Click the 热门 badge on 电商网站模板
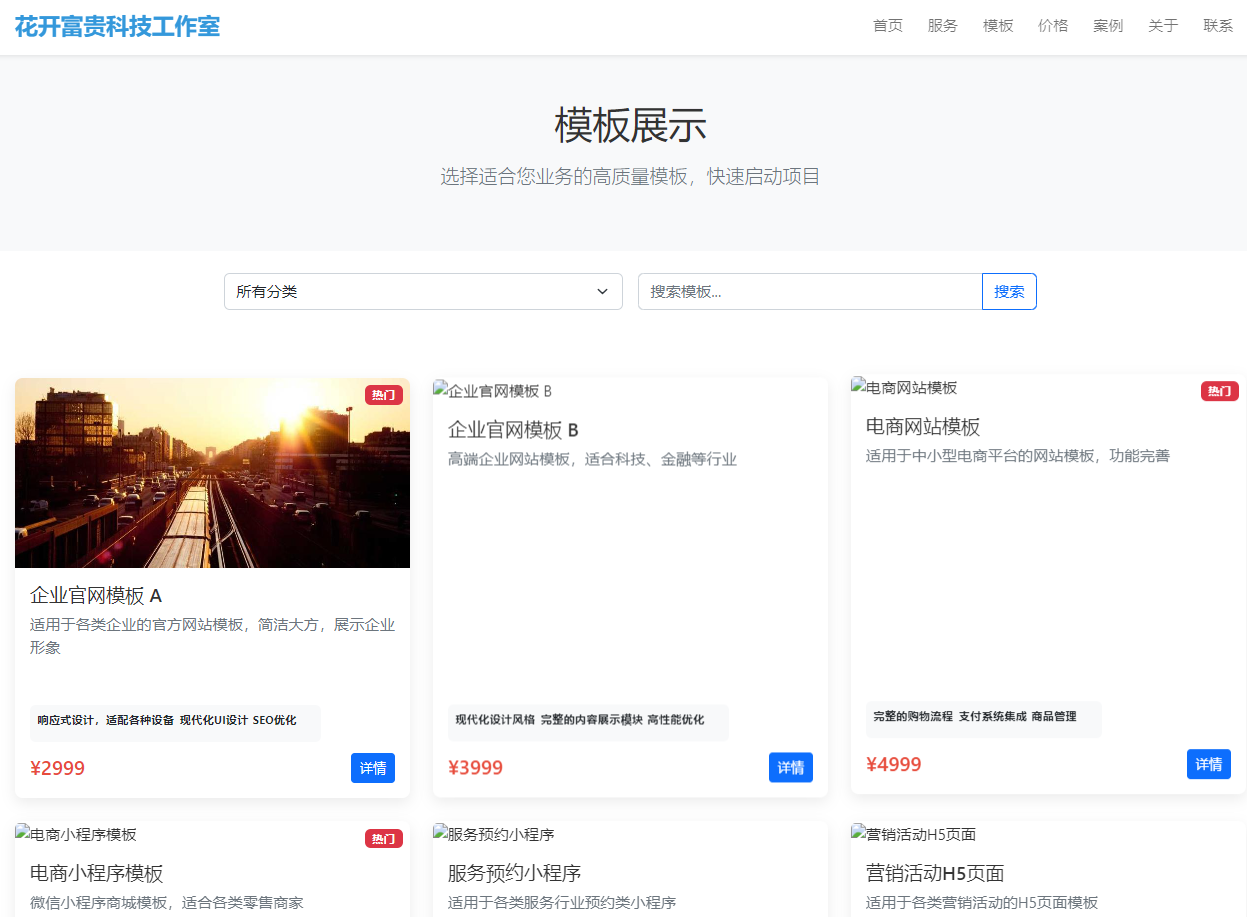 click(1219, 391)
